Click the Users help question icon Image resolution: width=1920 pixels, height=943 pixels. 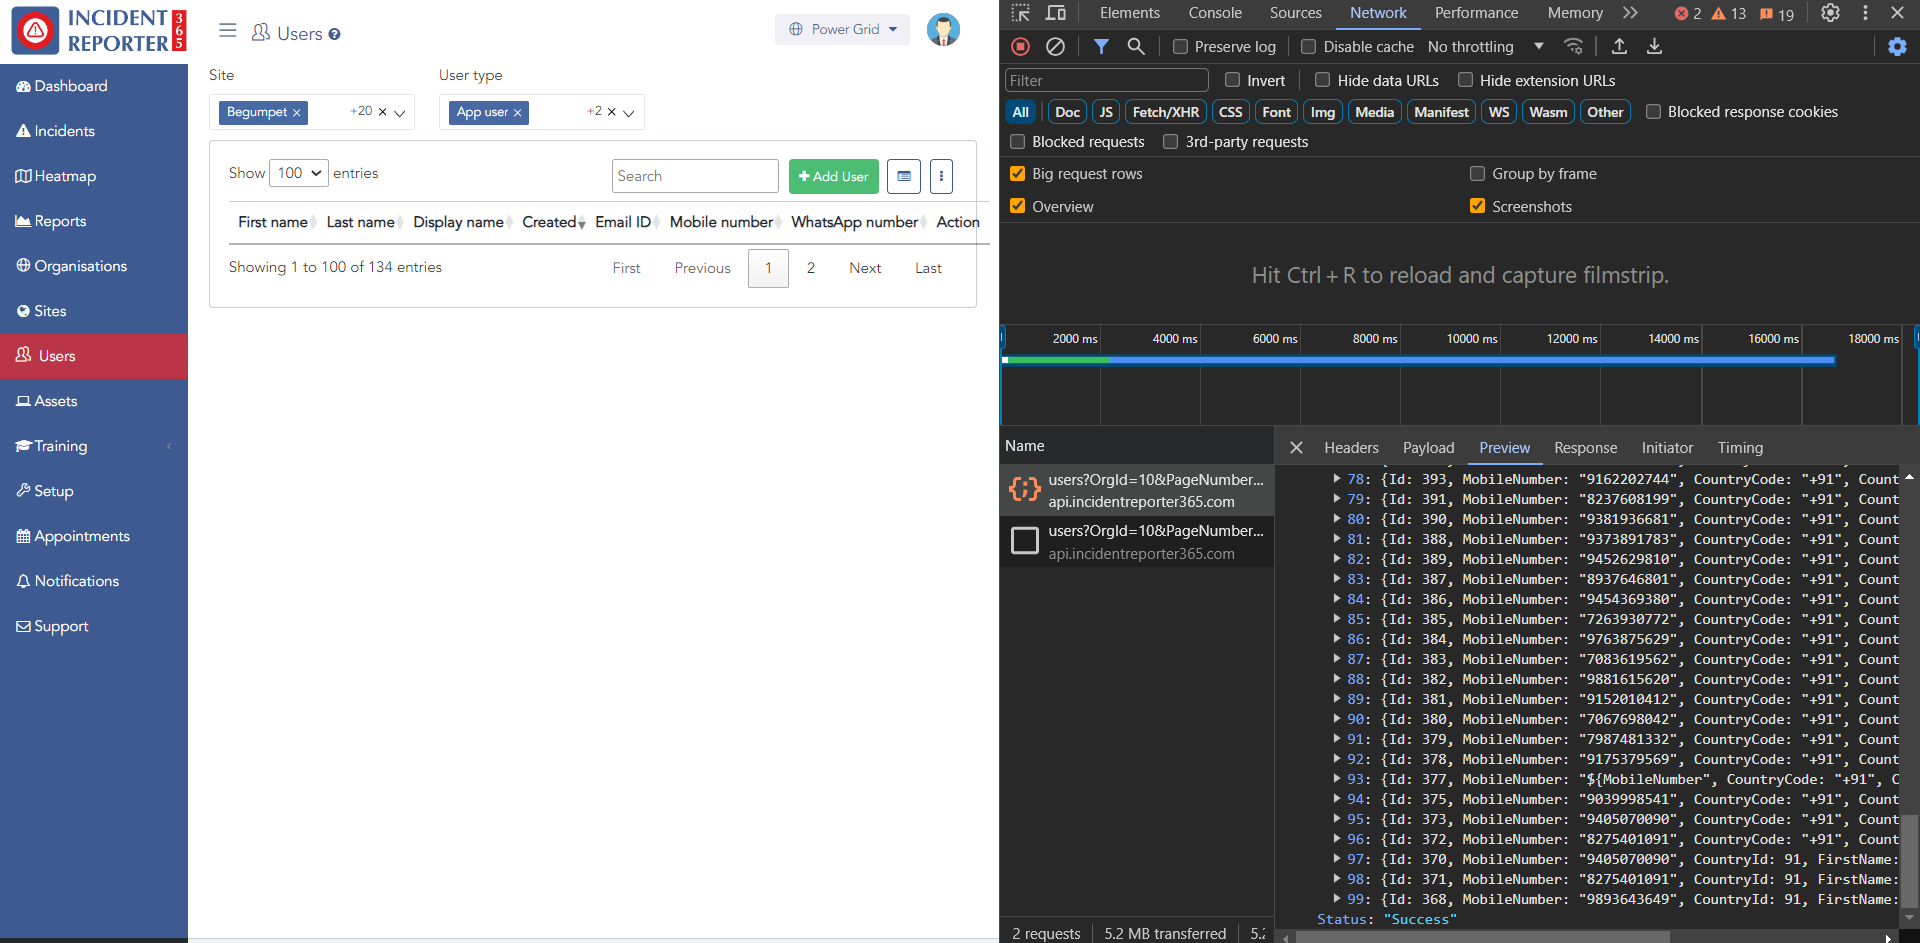335,34
